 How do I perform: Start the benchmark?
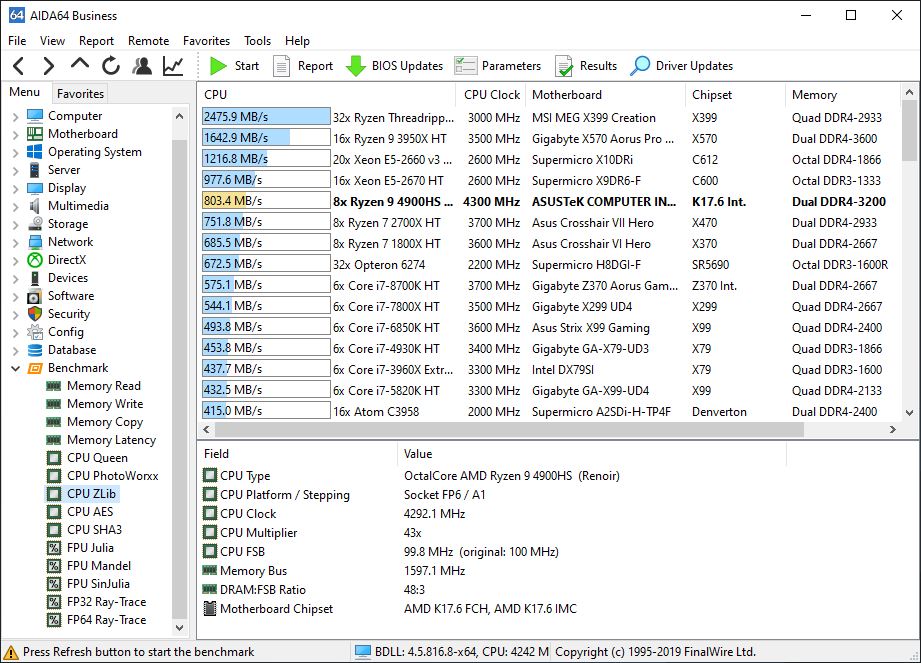(x=234, y=66)
